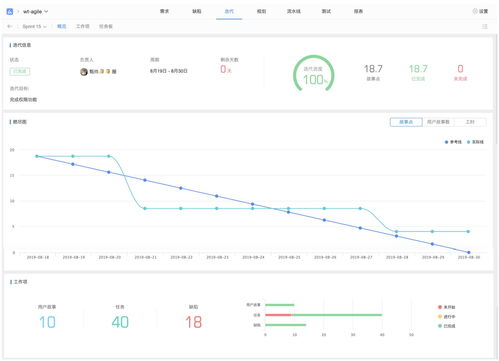The height and width of the screenshot is (361, 499).
Task: Click the back arrow beside Sprint 15
Action: click(10, 26)
